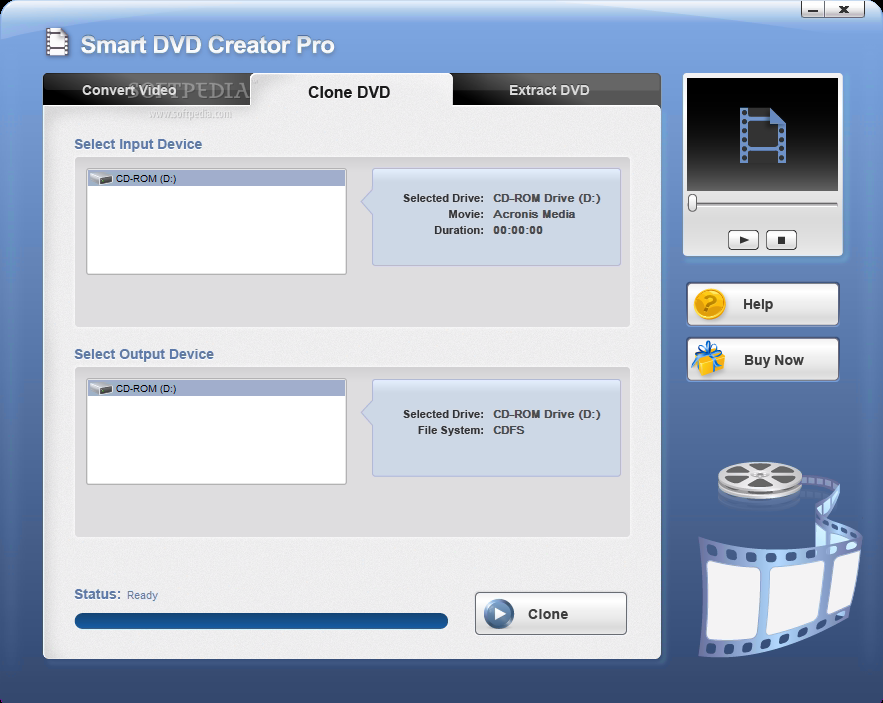Image resolution: width=883 pixels, height=703 pixels.
Task: Click the video preview area
Action: (x=762, y=134)
